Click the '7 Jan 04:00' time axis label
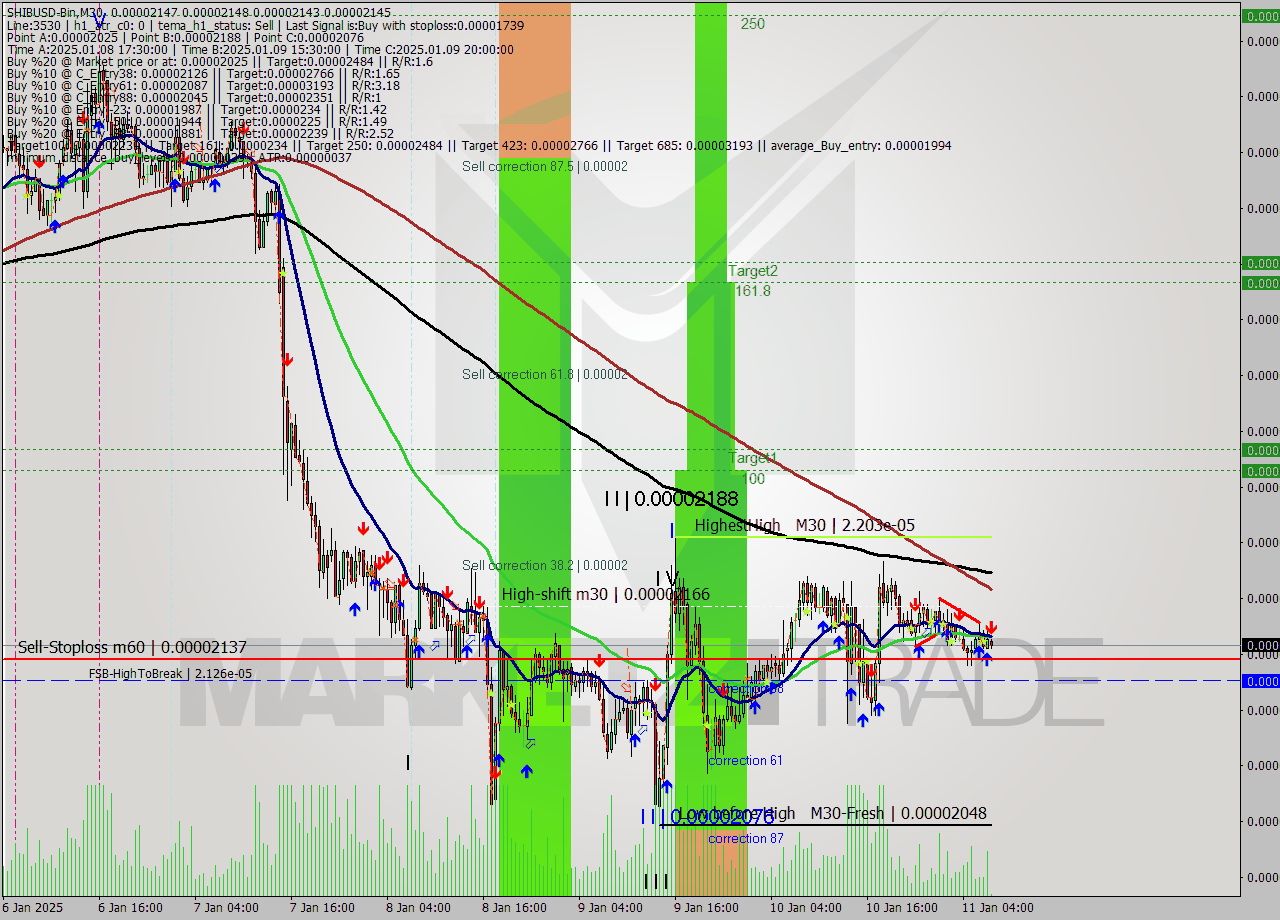 pyautogui.click(x=226, y=908)
